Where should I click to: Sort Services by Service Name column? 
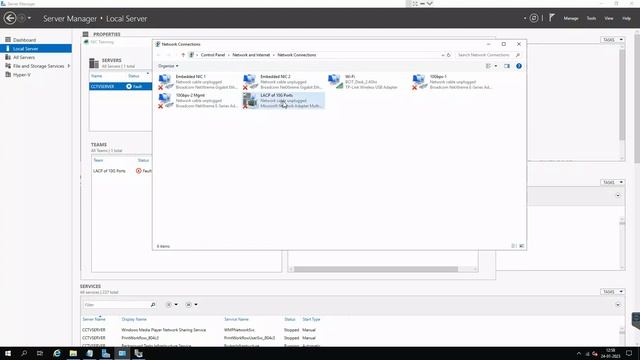236,319
